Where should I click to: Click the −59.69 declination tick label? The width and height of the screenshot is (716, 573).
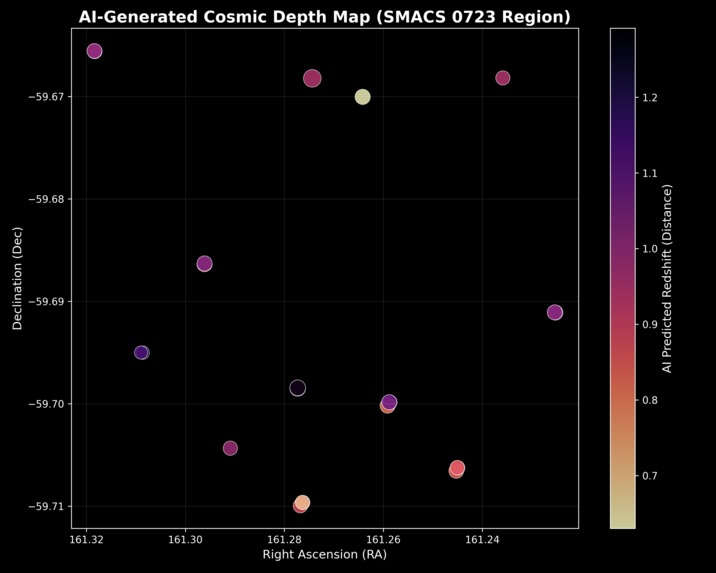(x=47, y=302)
